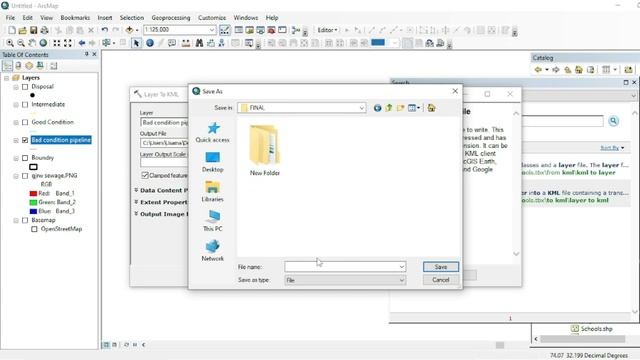Toggle the grw sewage.PNG layer checkbox
Screen dimensions: 640x360
(x=25, y=176)
